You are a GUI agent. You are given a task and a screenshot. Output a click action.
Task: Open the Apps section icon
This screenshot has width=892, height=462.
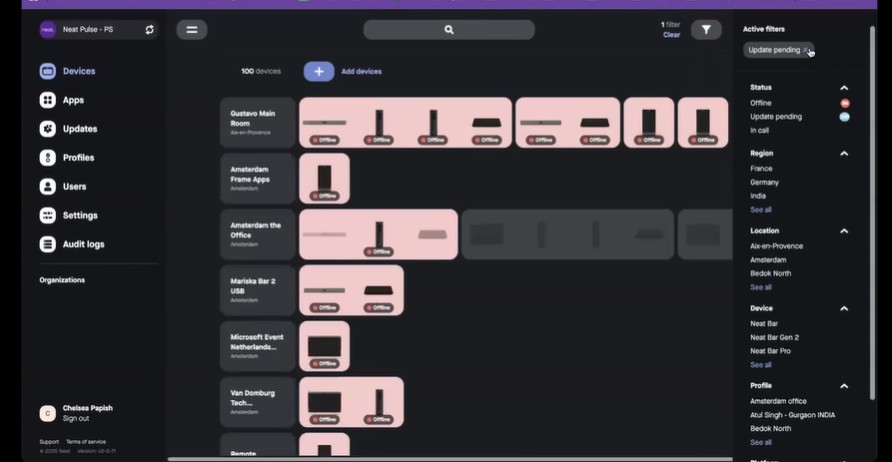tap(47, 100)
